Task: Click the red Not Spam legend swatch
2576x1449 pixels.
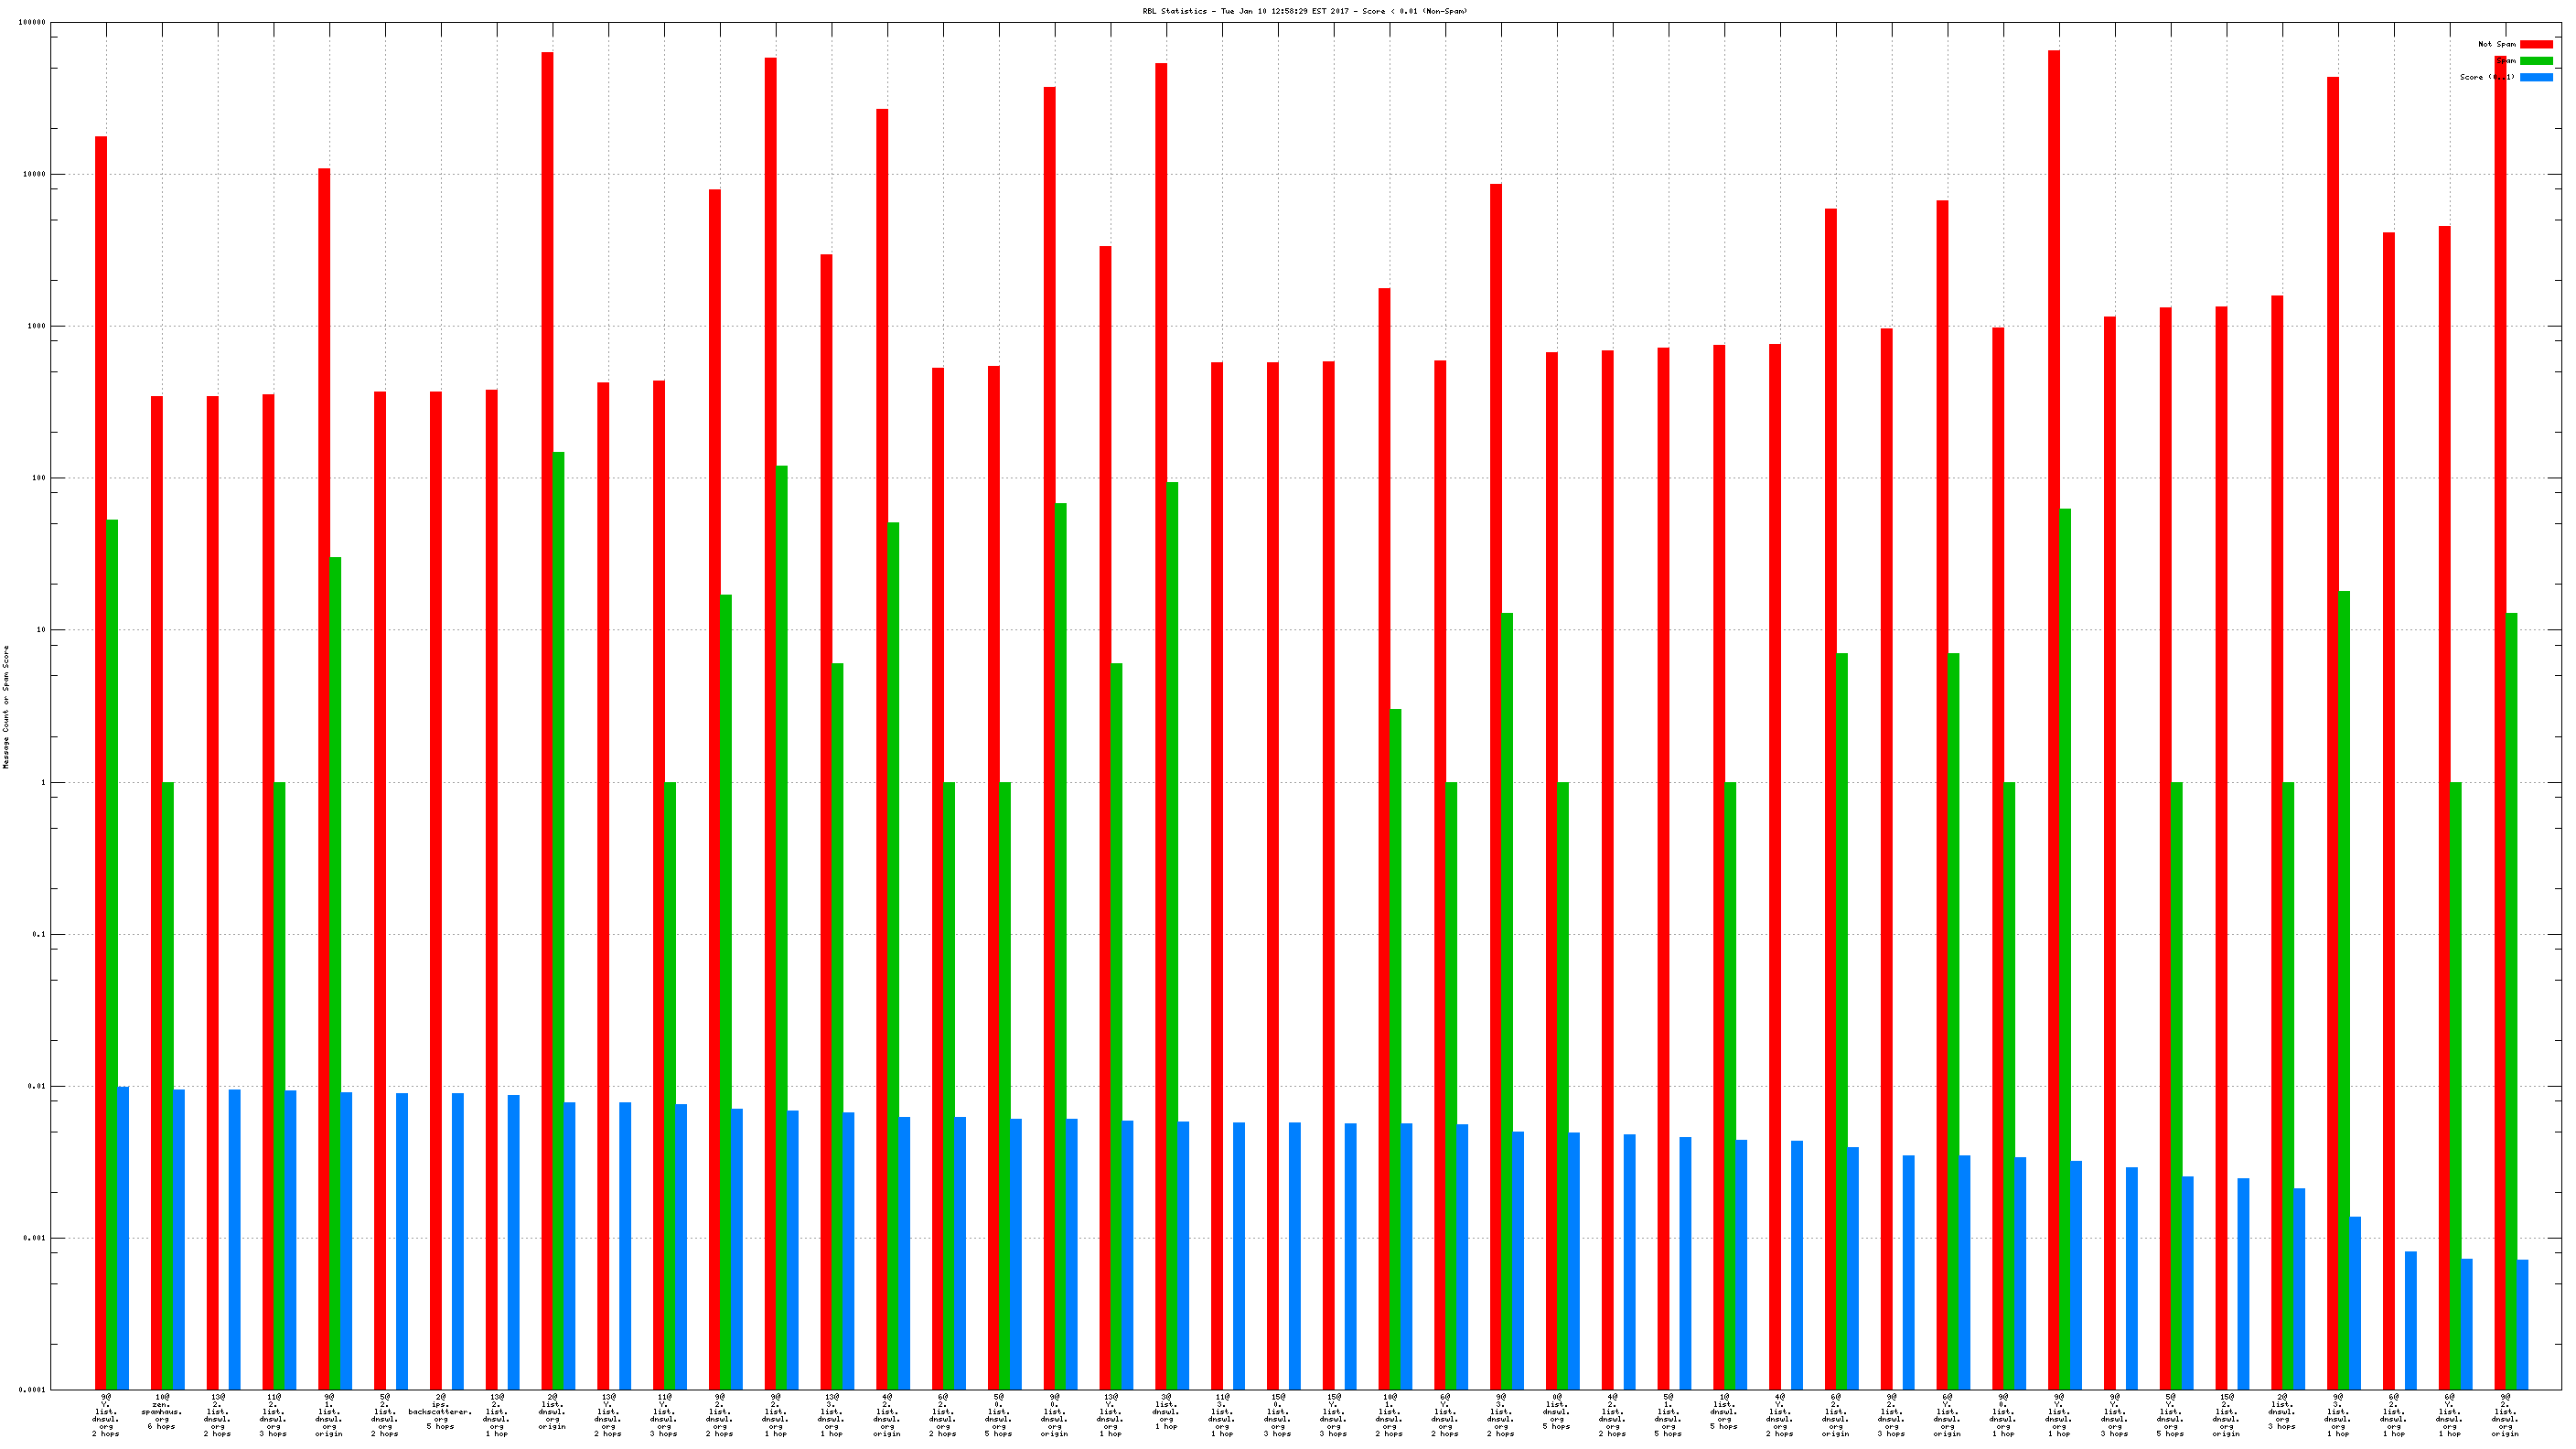Action: (2535, 44)
